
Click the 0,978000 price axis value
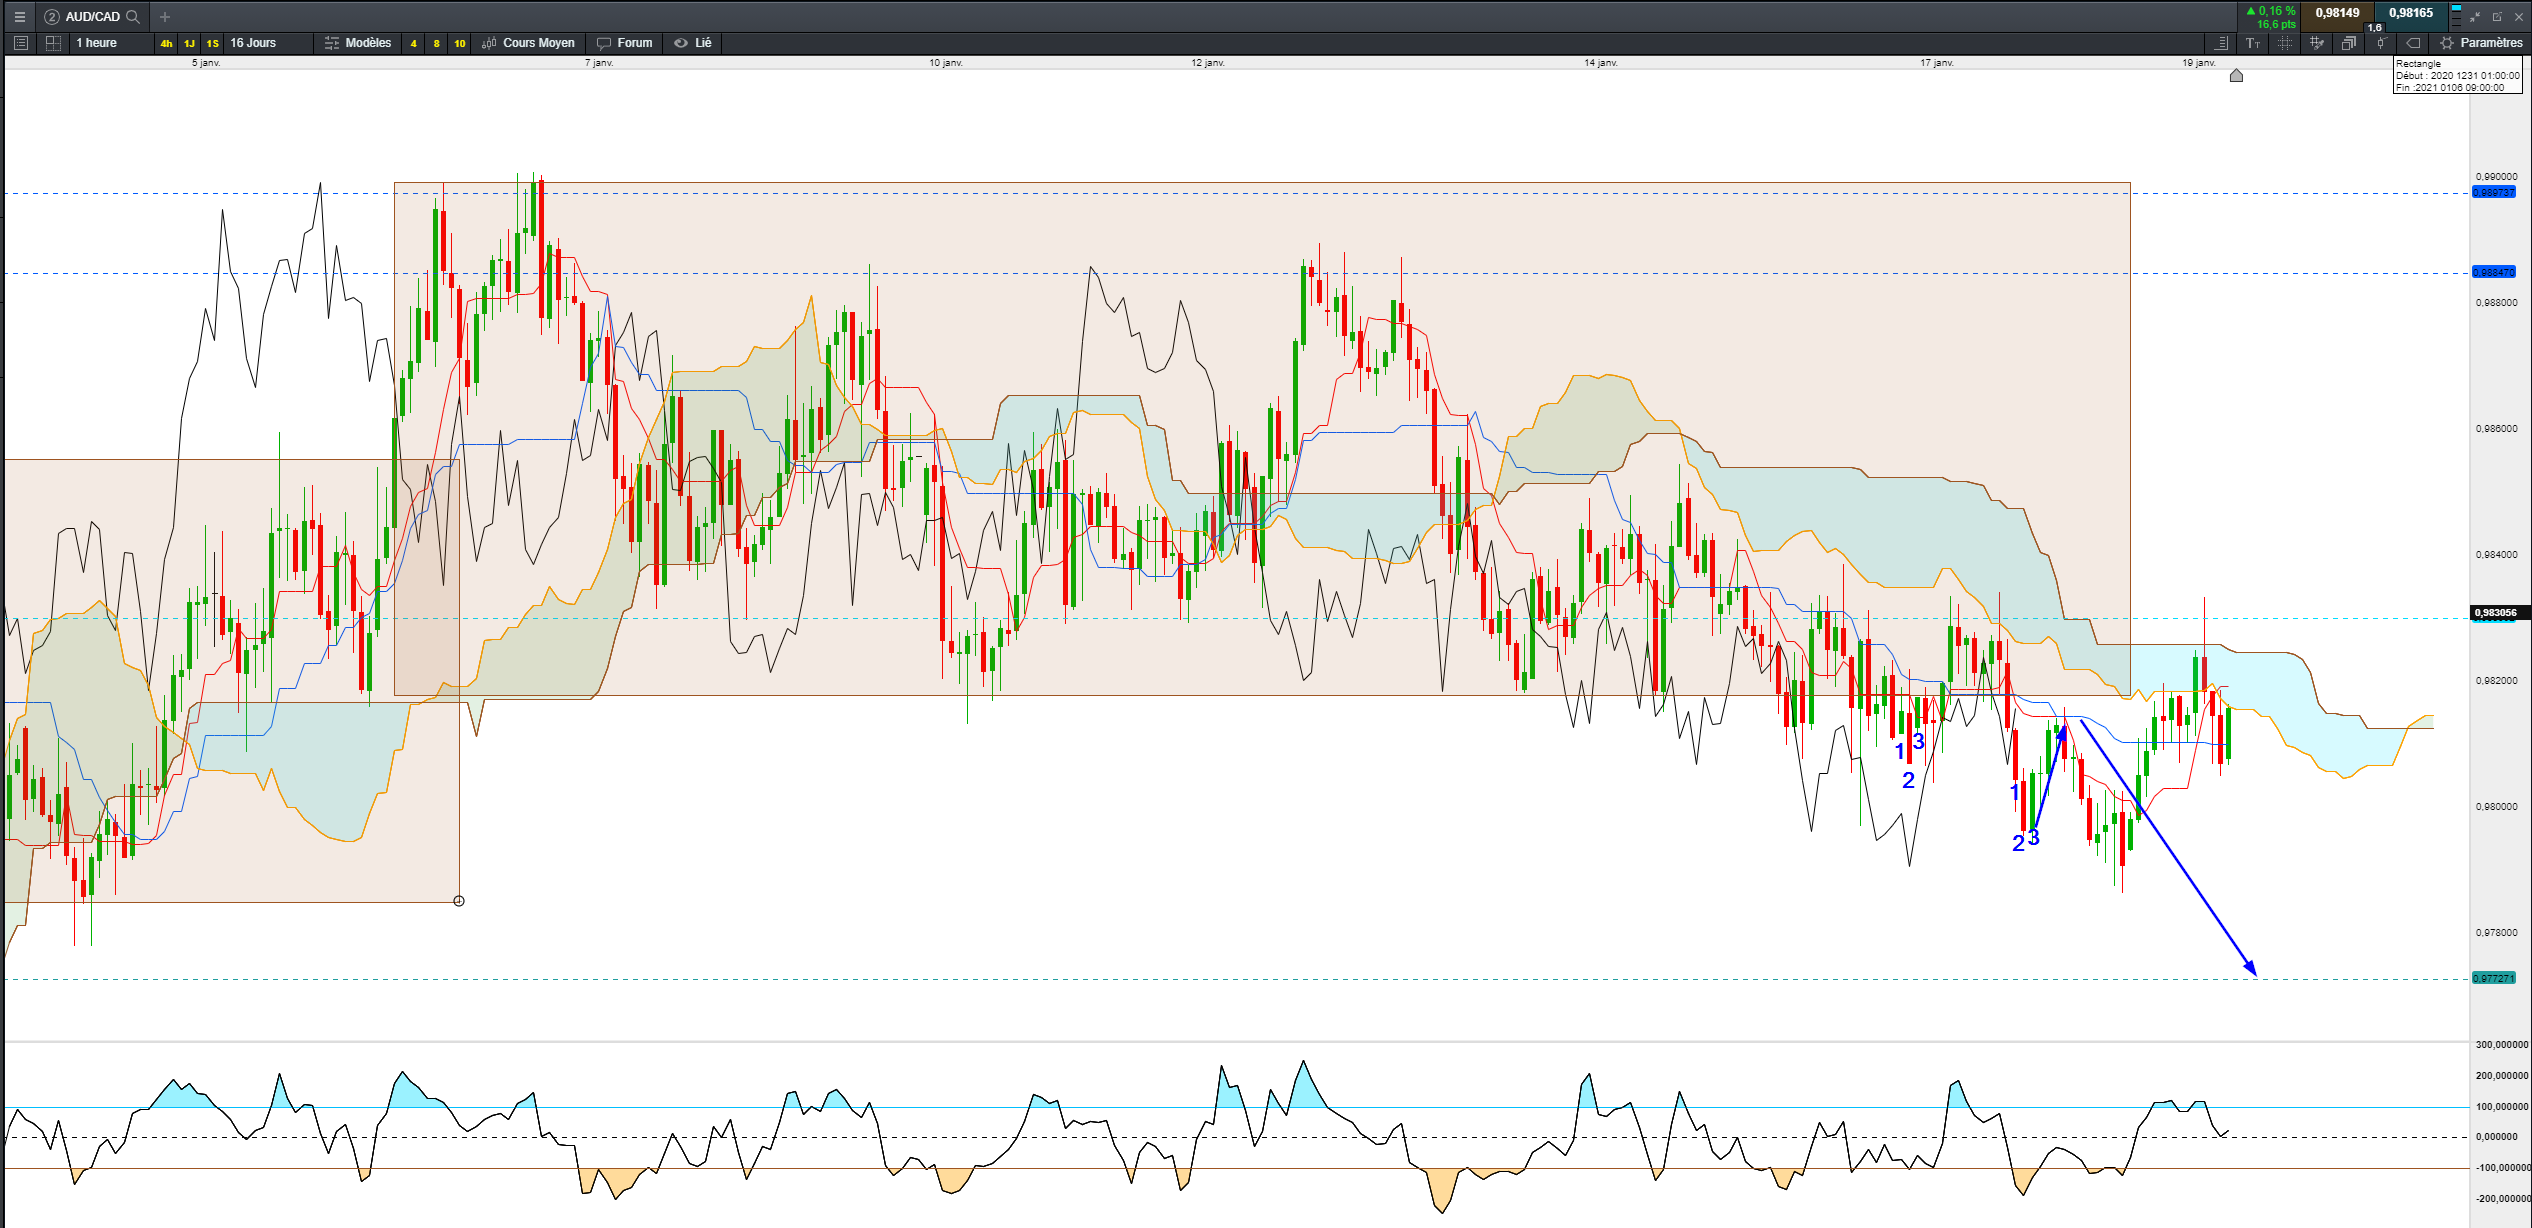coord(2496,933)
